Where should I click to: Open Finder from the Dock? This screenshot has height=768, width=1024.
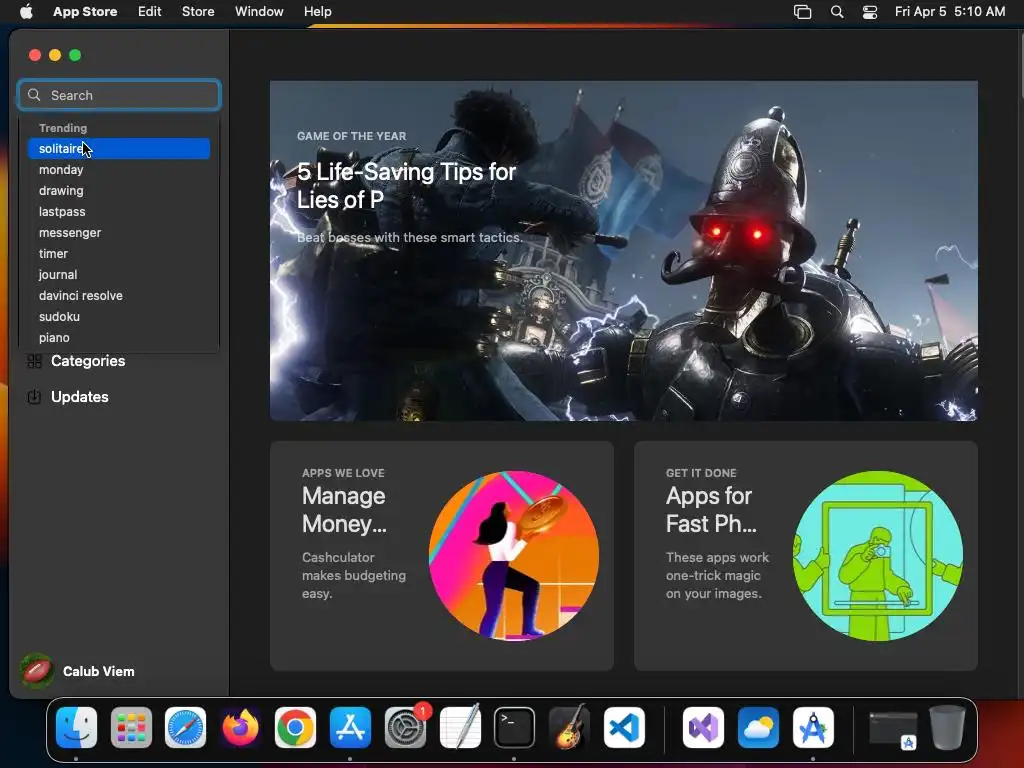(x=76, y=727)
